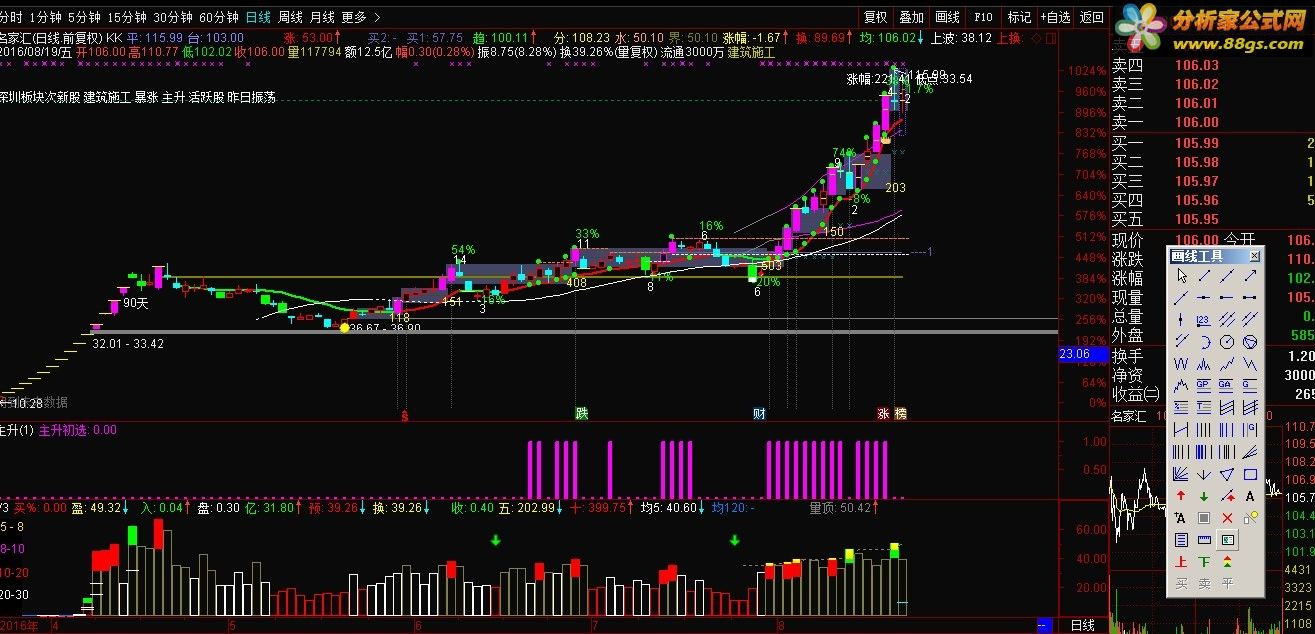Toggle the 复权 price adjustment button
This screenshot has height=634, width=1315.
pyautogui.click(x=875, y=17)
